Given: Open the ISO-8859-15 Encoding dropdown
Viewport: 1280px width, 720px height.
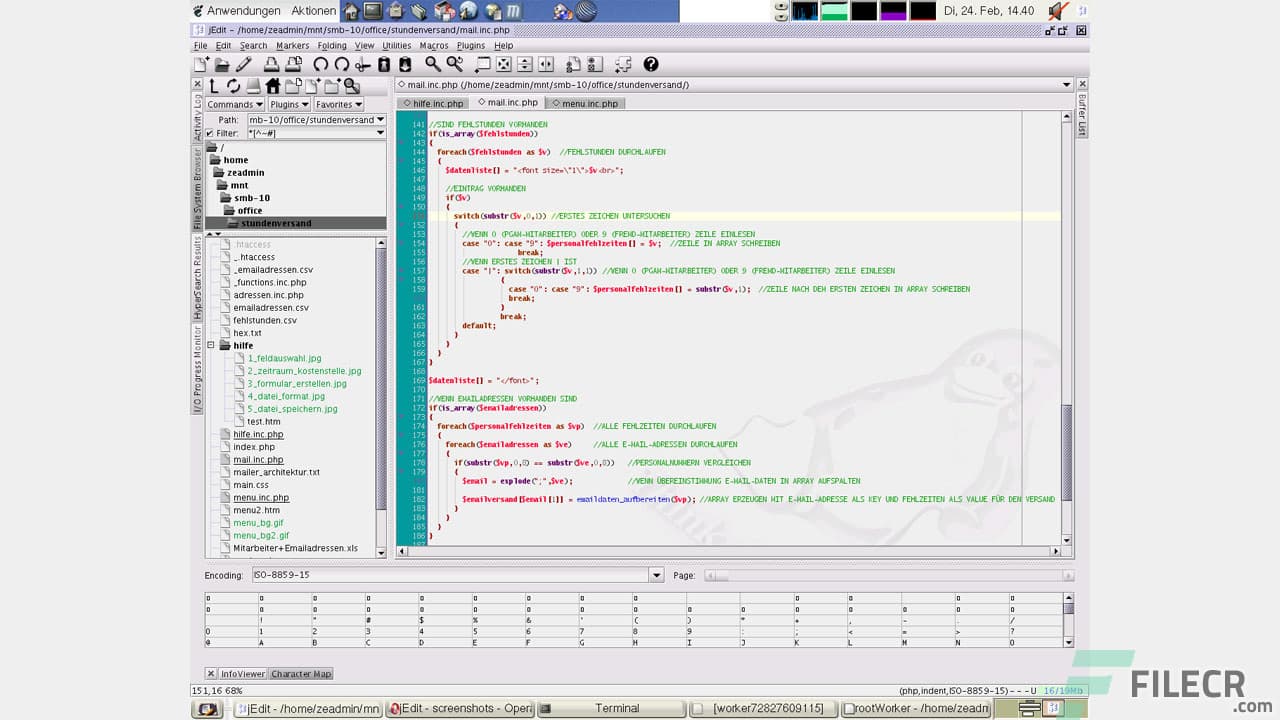Looking at the screenshot, I should (657, 575).
